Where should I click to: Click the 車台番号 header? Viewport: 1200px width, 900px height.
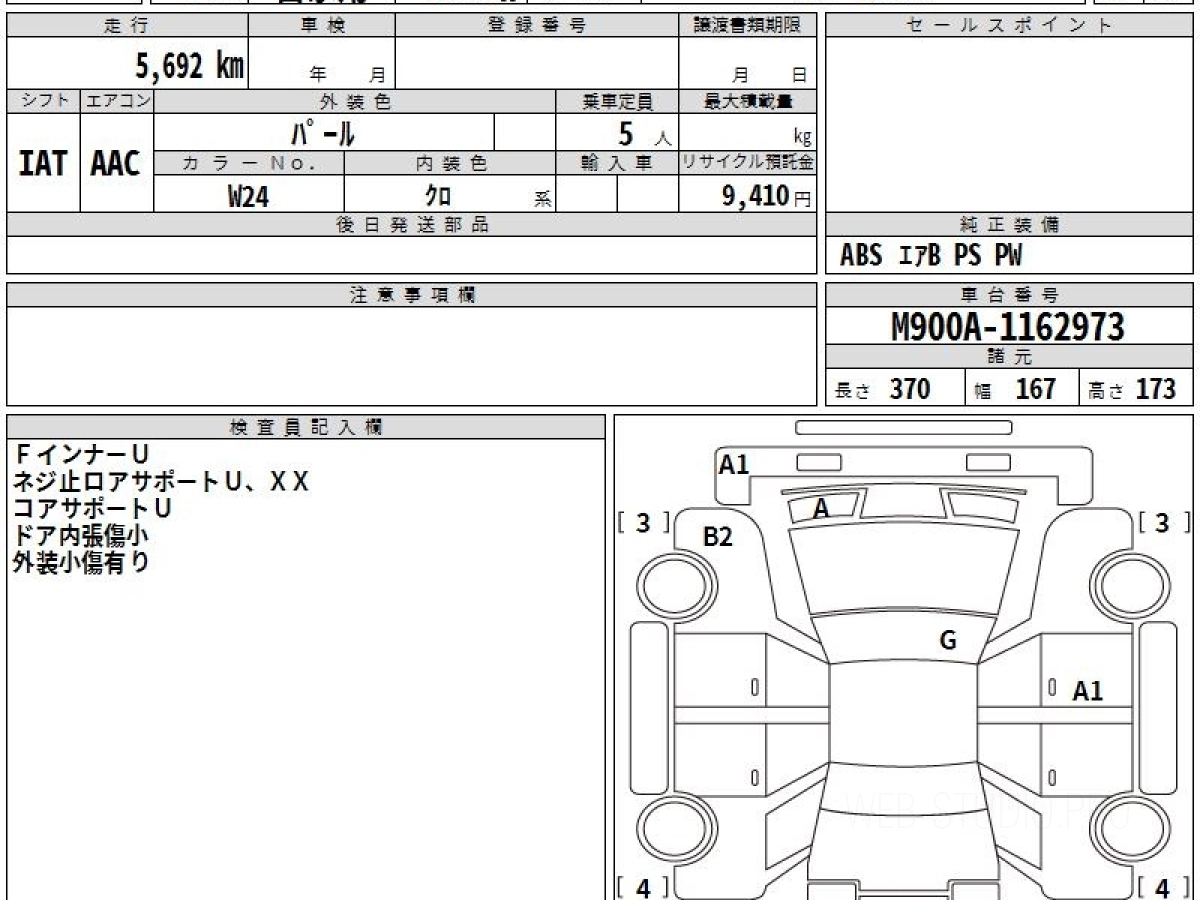pos(1009,295)
